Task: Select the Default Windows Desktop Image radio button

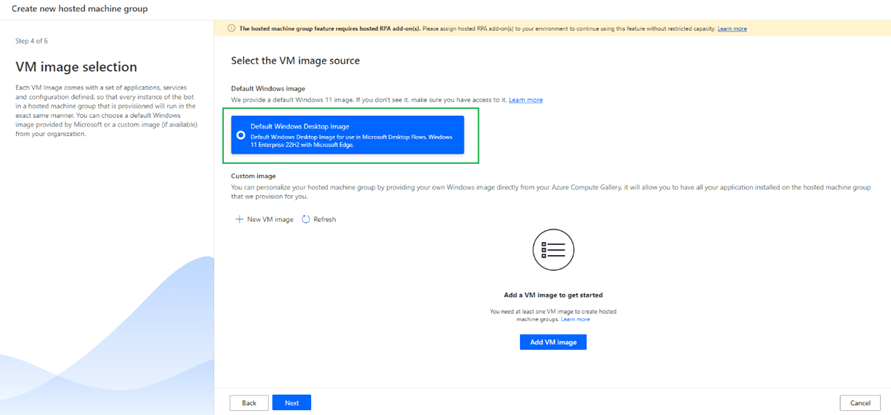Action: coord(241,135)
